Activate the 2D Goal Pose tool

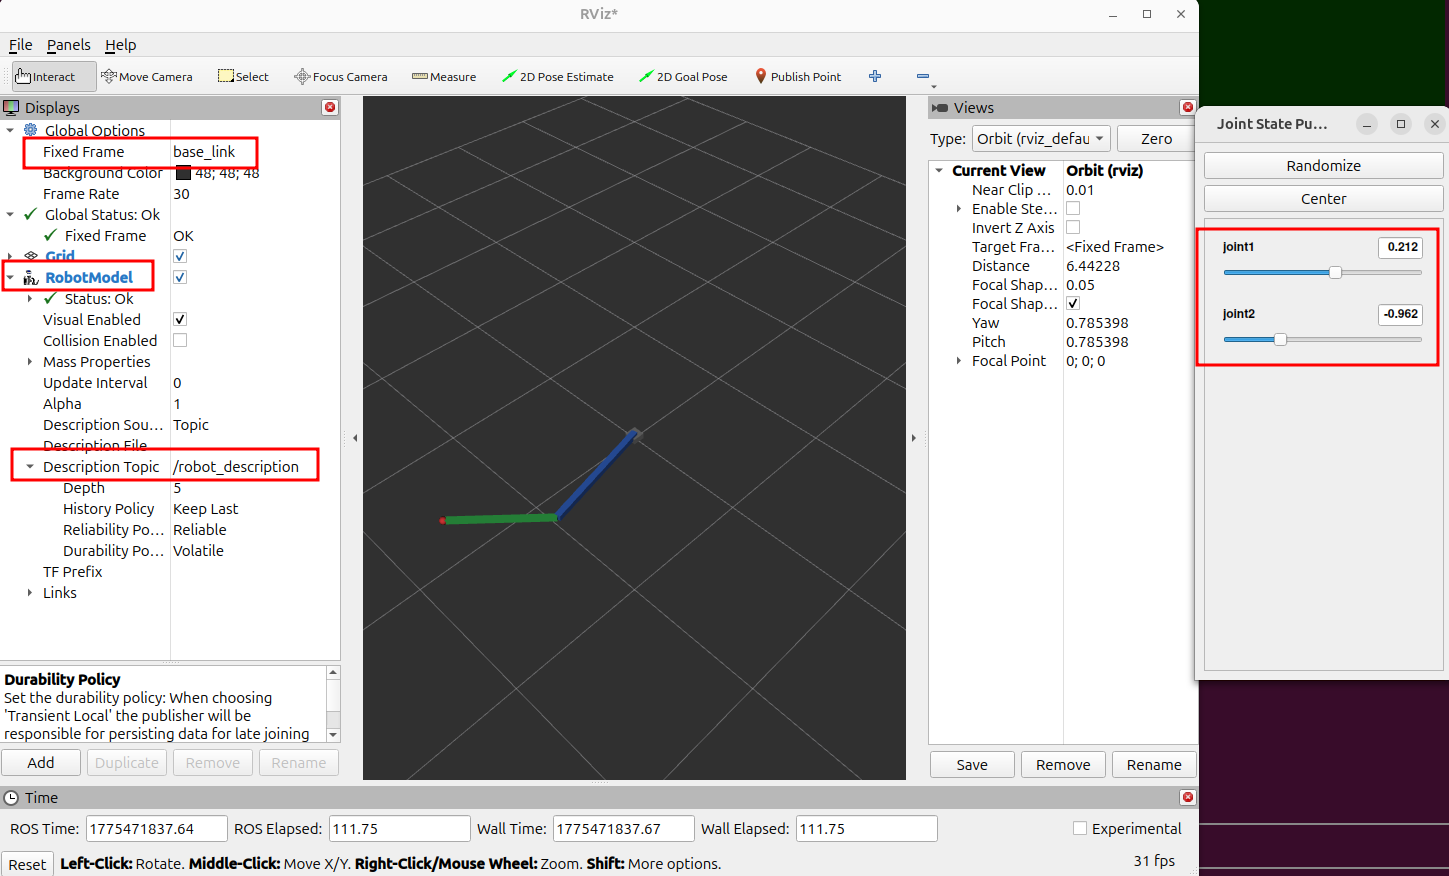pos(684,77)
